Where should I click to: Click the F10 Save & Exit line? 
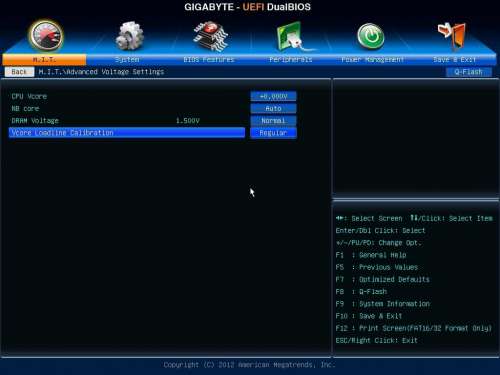tap(369, 316)
